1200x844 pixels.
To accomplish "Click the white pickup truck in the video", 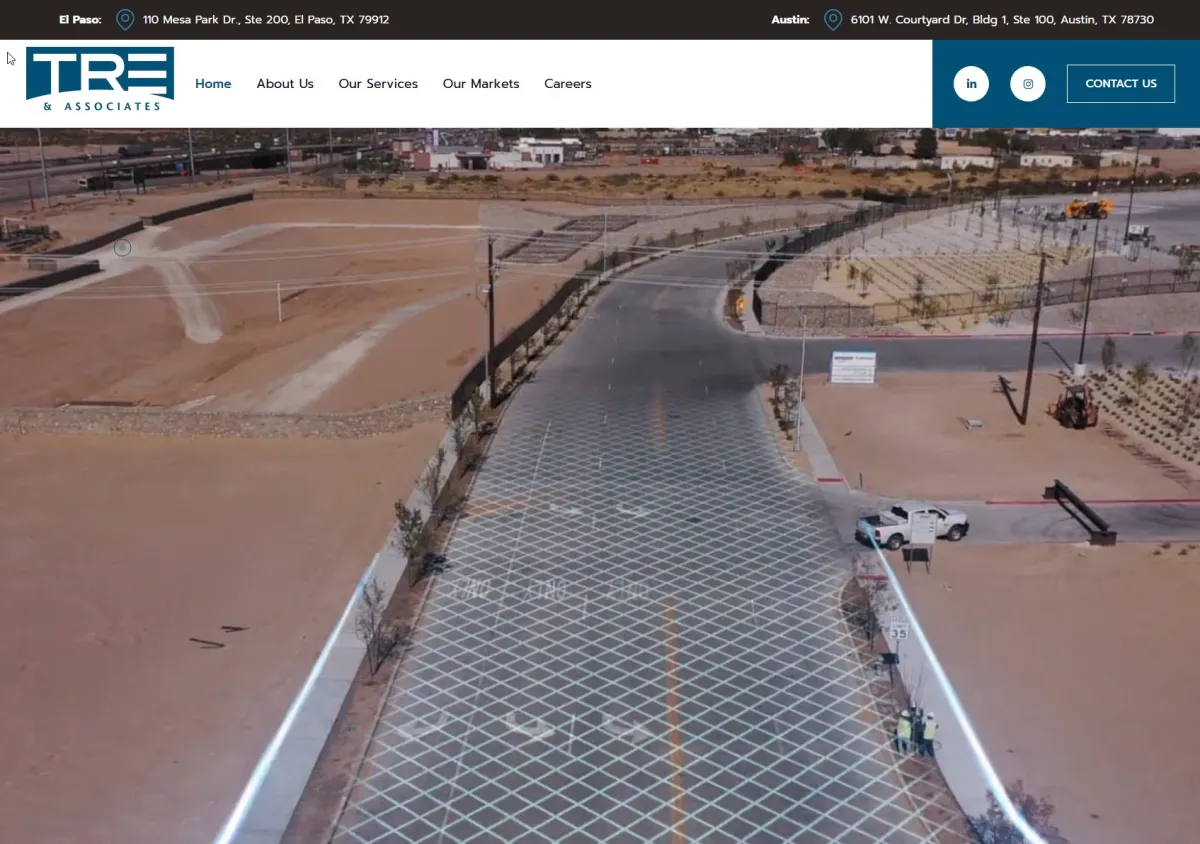I will pos(910,524).
